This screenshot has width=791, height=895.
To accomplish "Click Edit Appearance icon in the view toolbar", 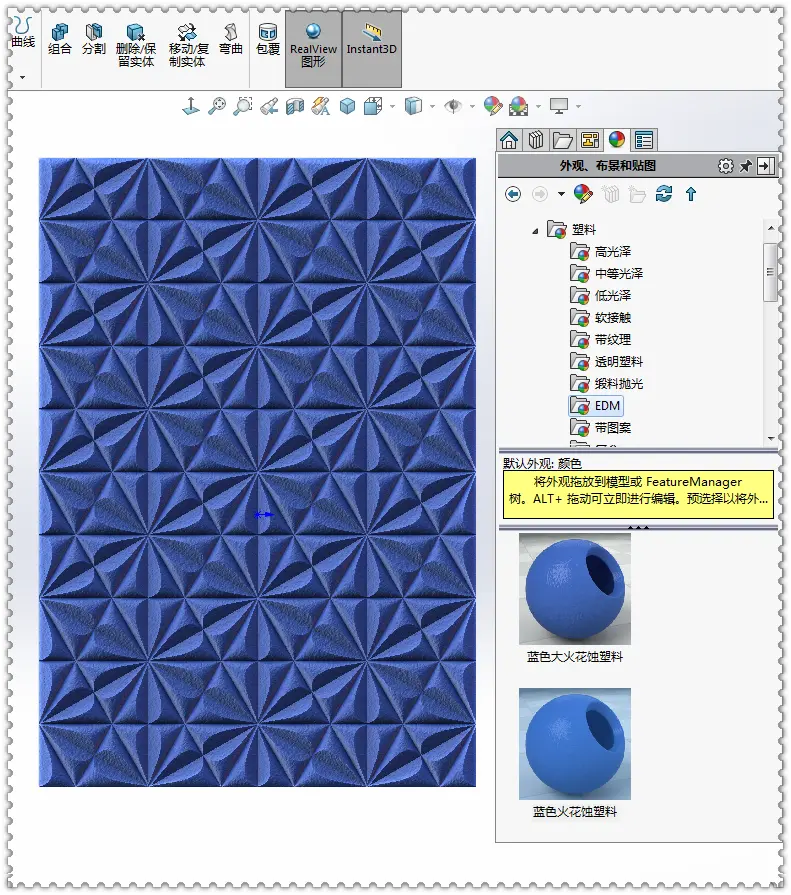I will coord(493,106).
